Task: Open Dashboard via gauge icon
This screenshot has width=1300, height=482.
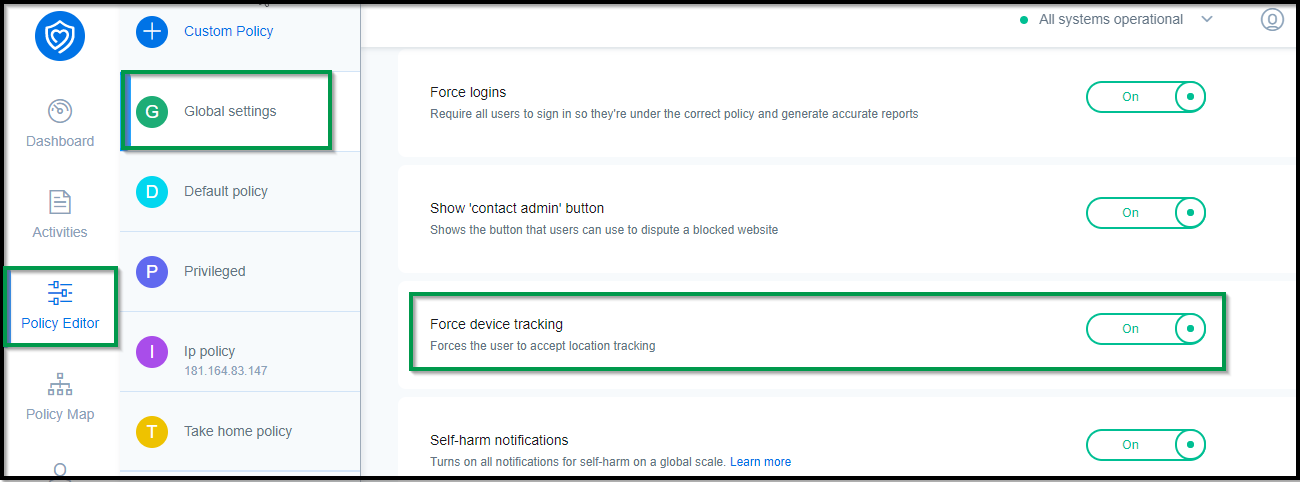Action: coord(60,110)
